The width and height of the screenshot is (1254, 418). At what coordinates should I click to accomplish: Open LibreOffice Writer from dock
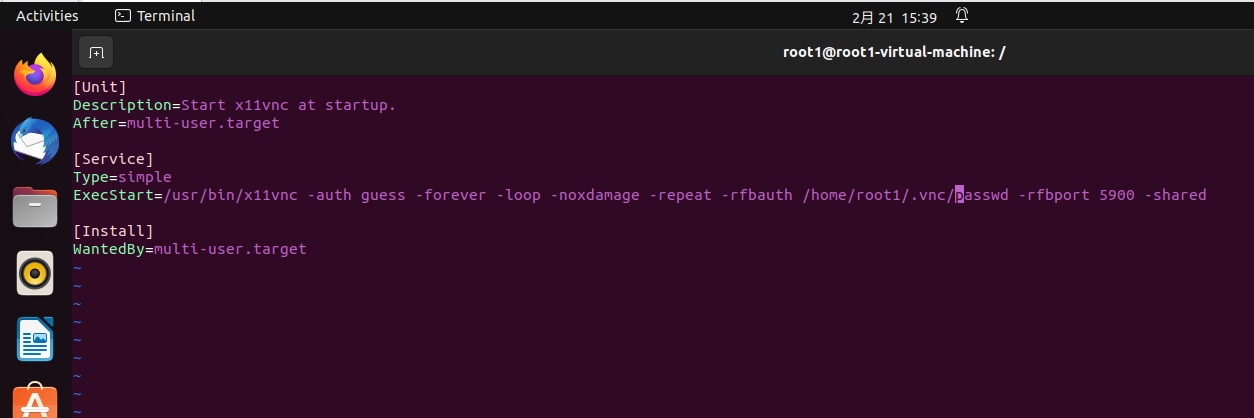tap(35, 339)
